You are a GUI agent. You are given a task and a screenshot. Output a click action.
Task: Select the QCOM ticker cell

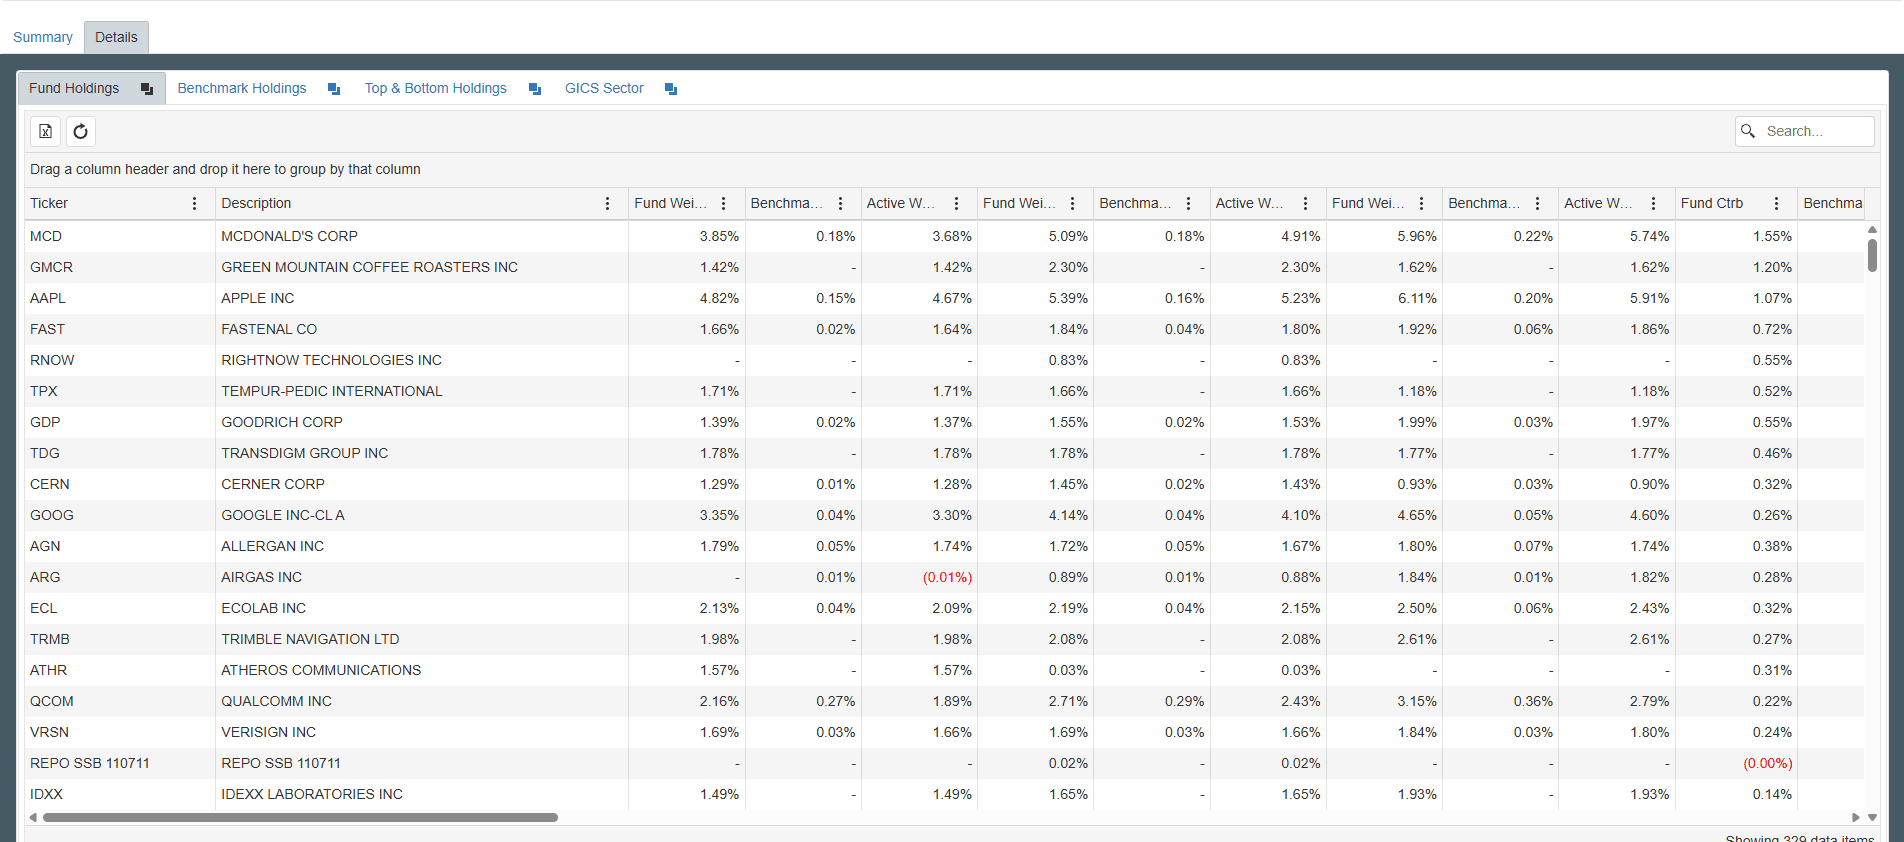click(120, 701)
